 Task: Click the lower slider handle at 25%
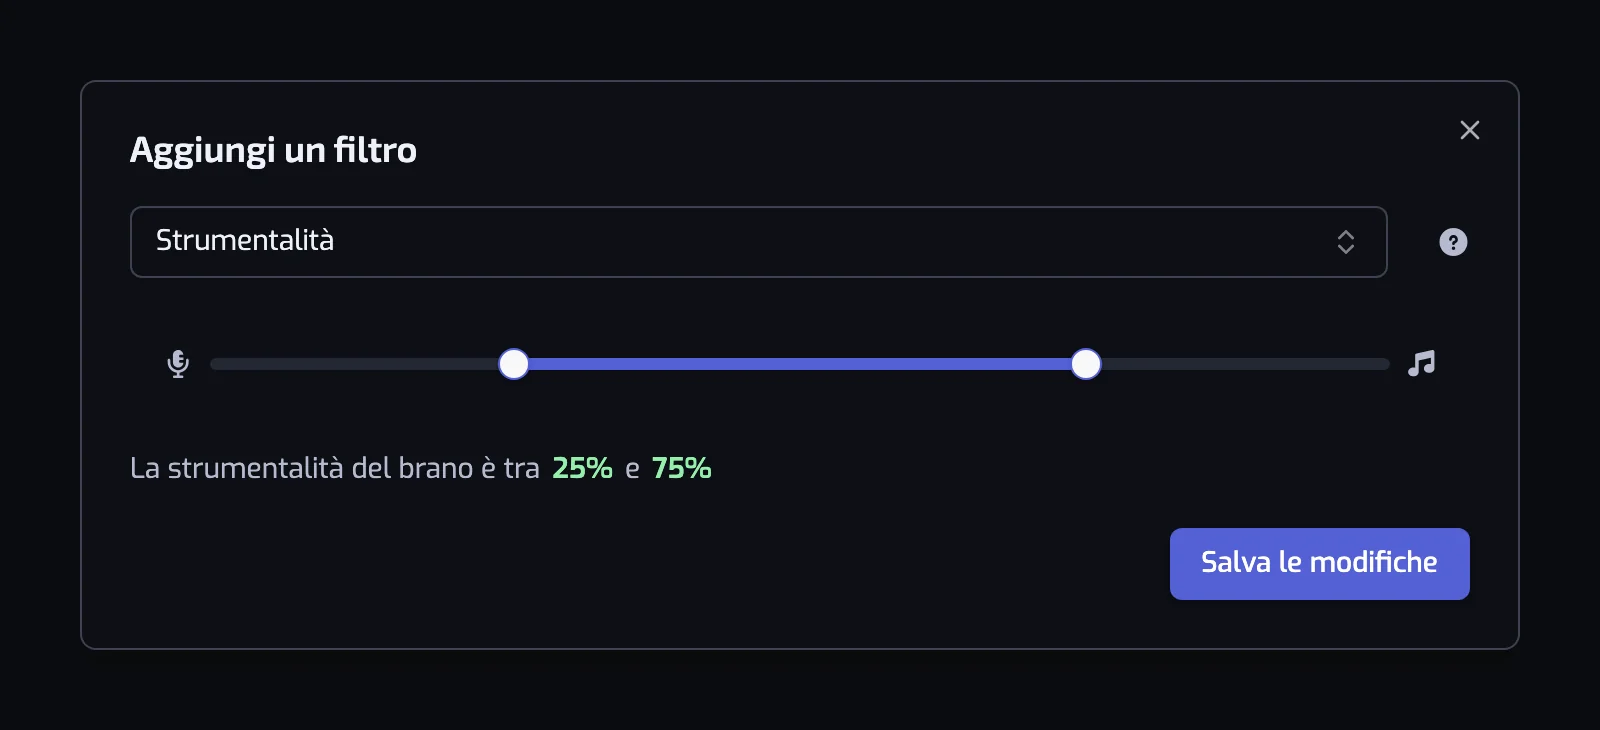[514, 364]
